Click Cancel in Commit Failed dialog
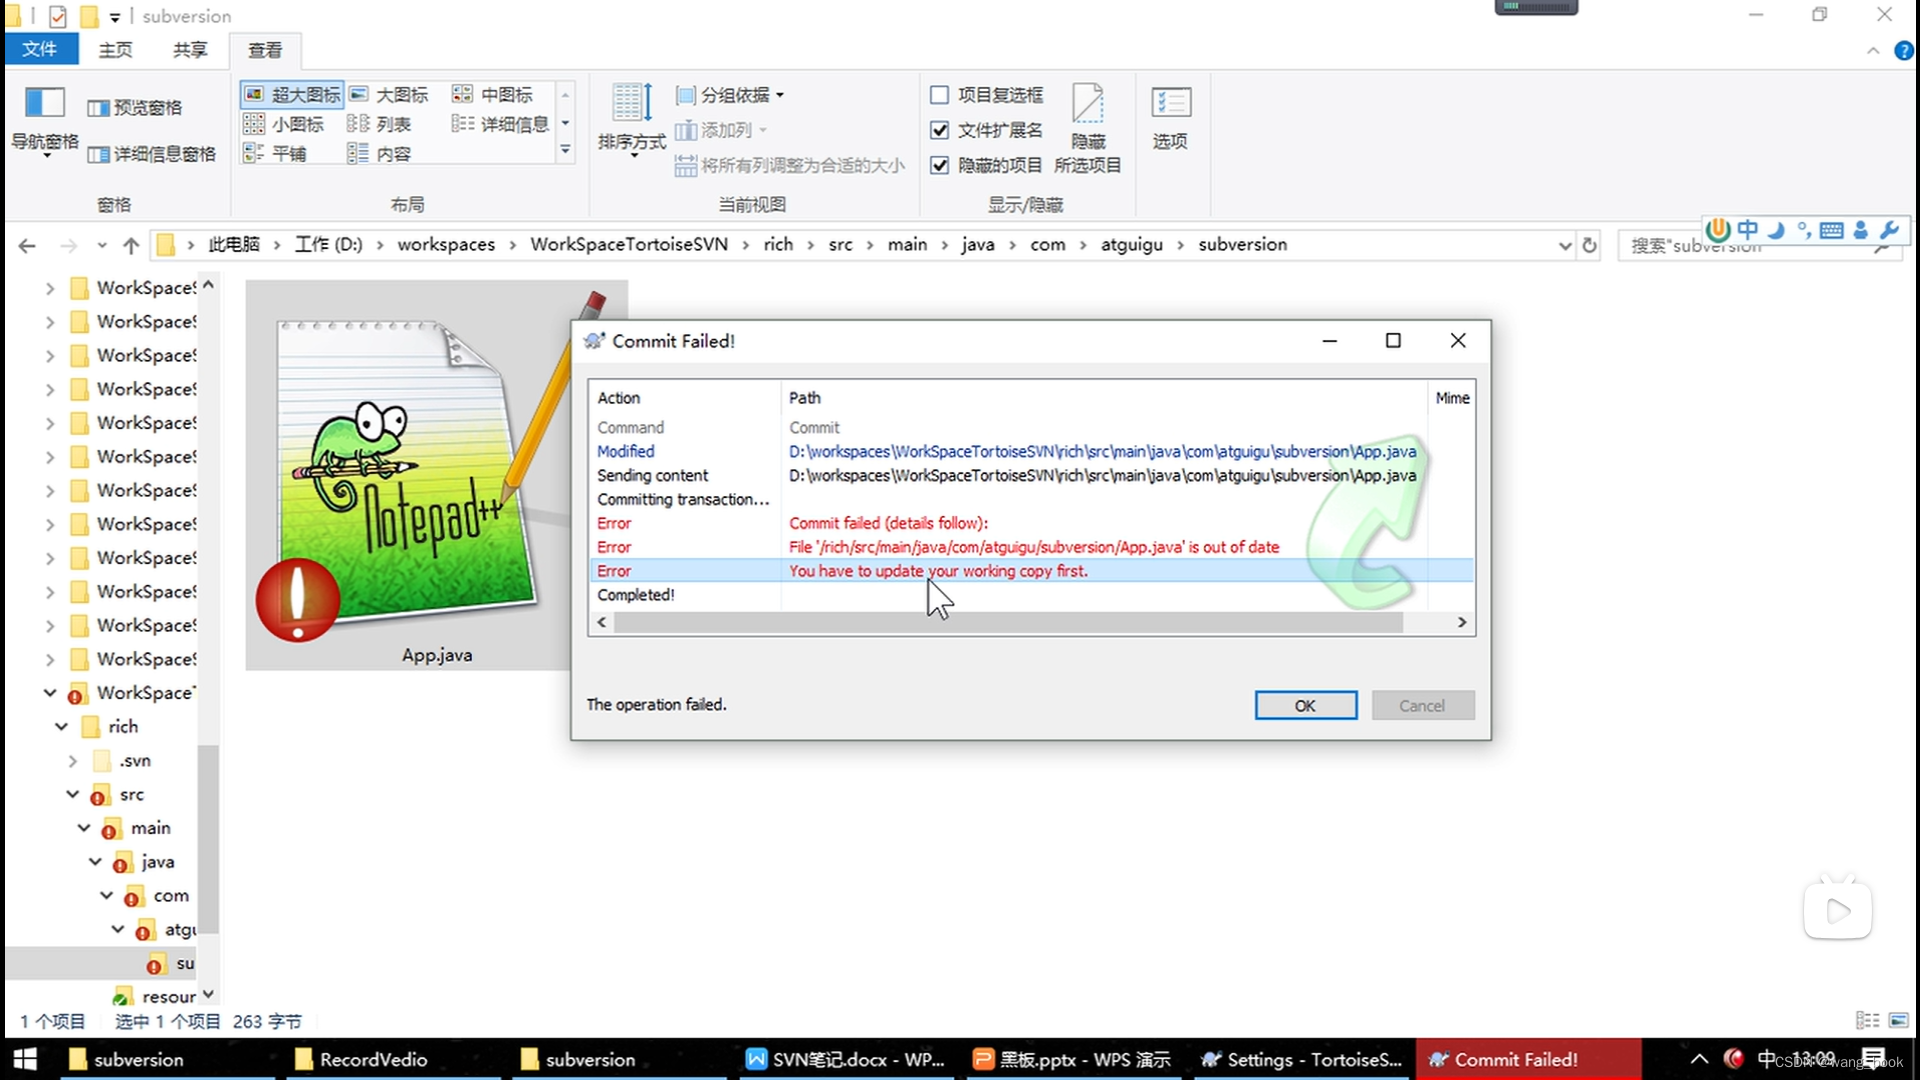The width and height of the screenshot is (1920, 1080). [x=1423, y=704]
